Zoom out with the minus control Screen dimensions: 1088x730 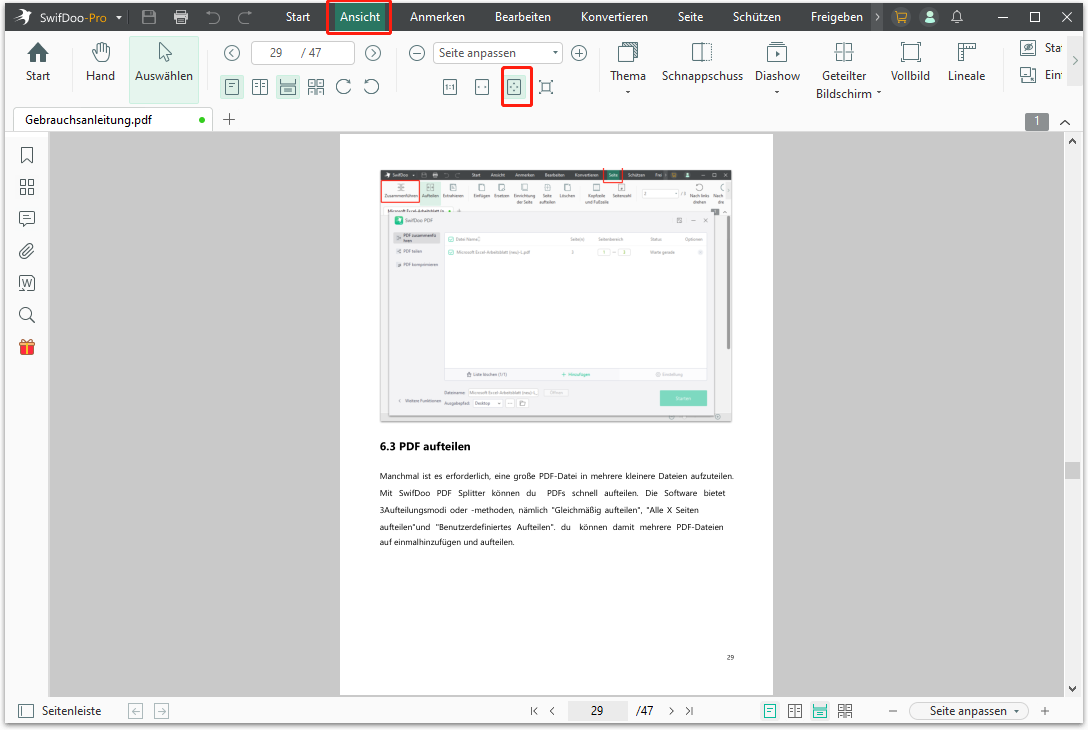[x=417, y=53]
